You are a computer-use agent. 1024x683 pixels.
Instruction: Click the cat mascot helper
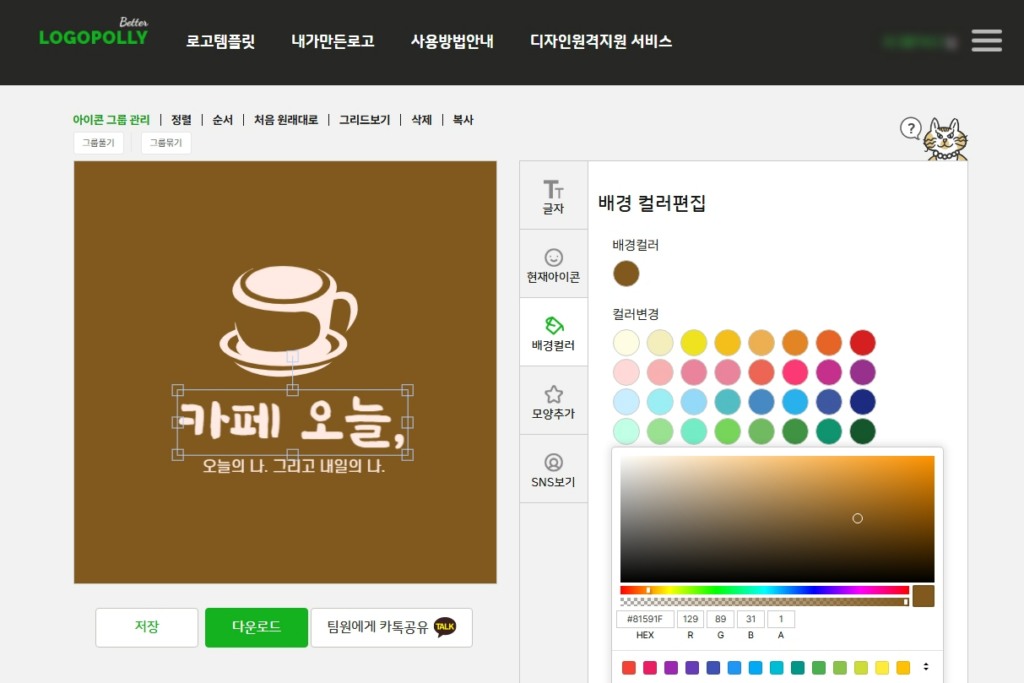(945, 139)
